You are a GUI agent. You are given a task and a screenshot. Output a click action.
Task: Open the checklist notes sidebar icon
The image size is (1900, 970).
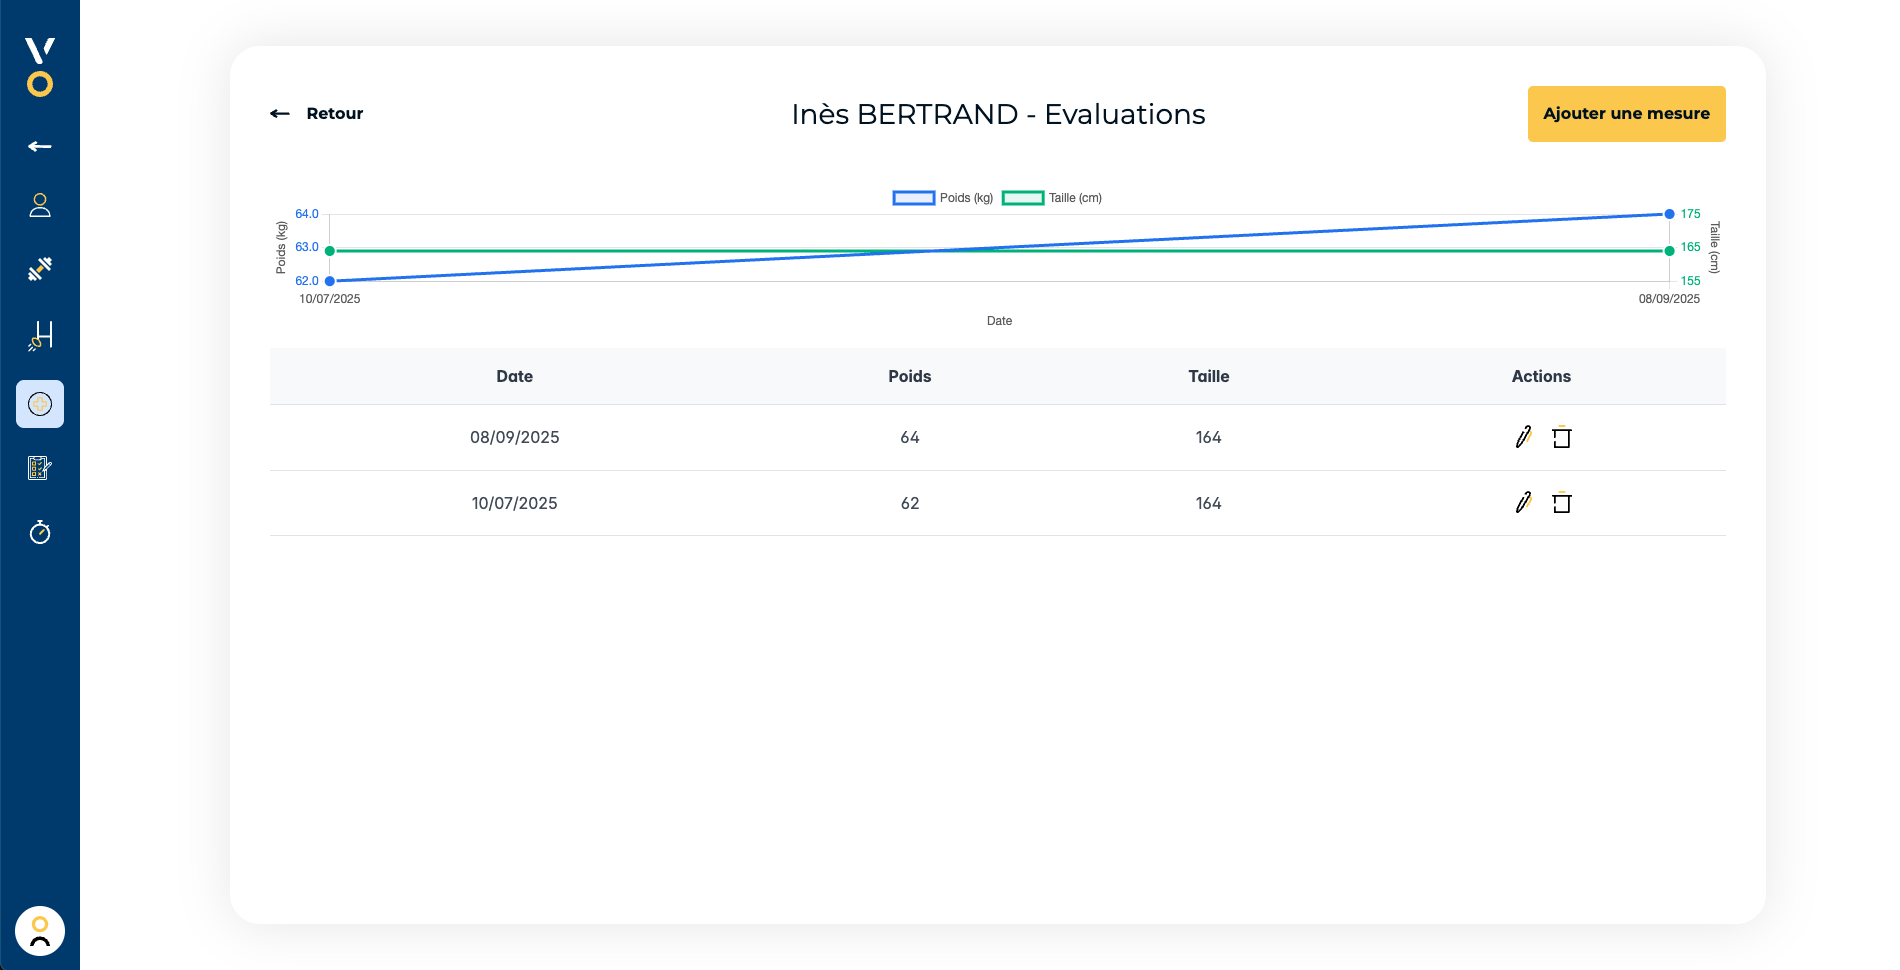(x=40, y=468)
